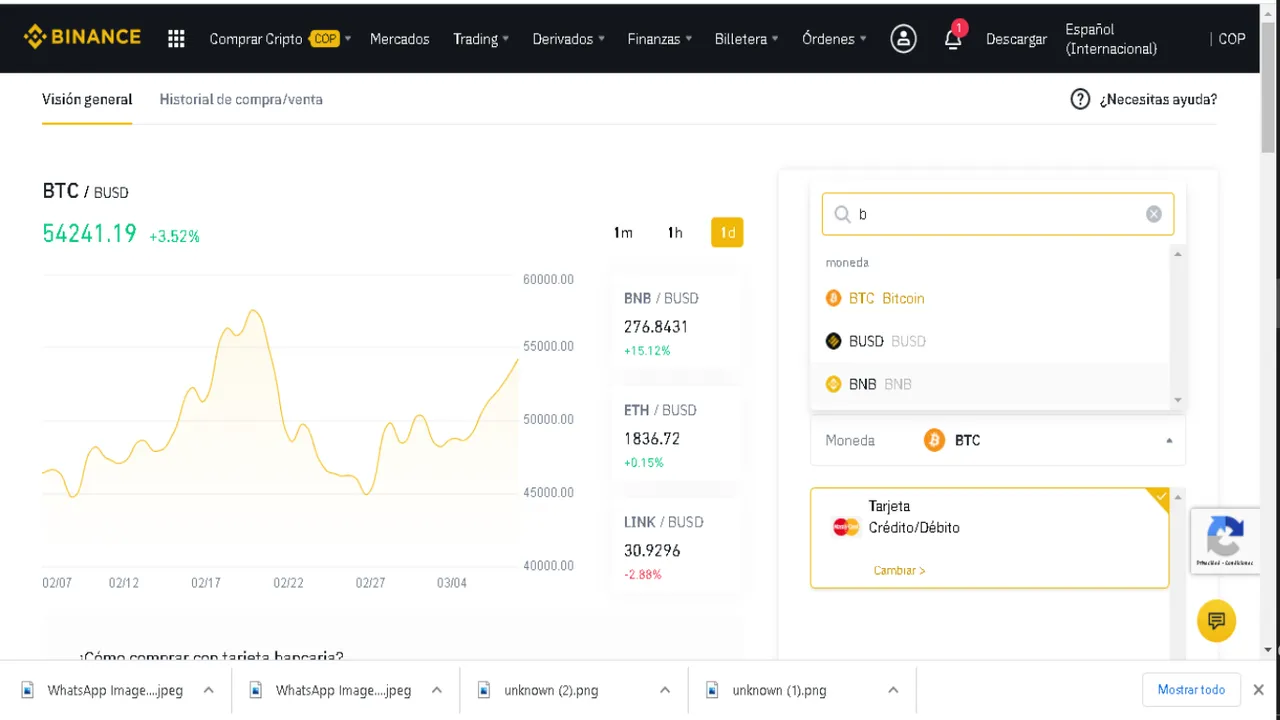Select the Tarjeta Crédito/Débito payment option

coord(989,538)
